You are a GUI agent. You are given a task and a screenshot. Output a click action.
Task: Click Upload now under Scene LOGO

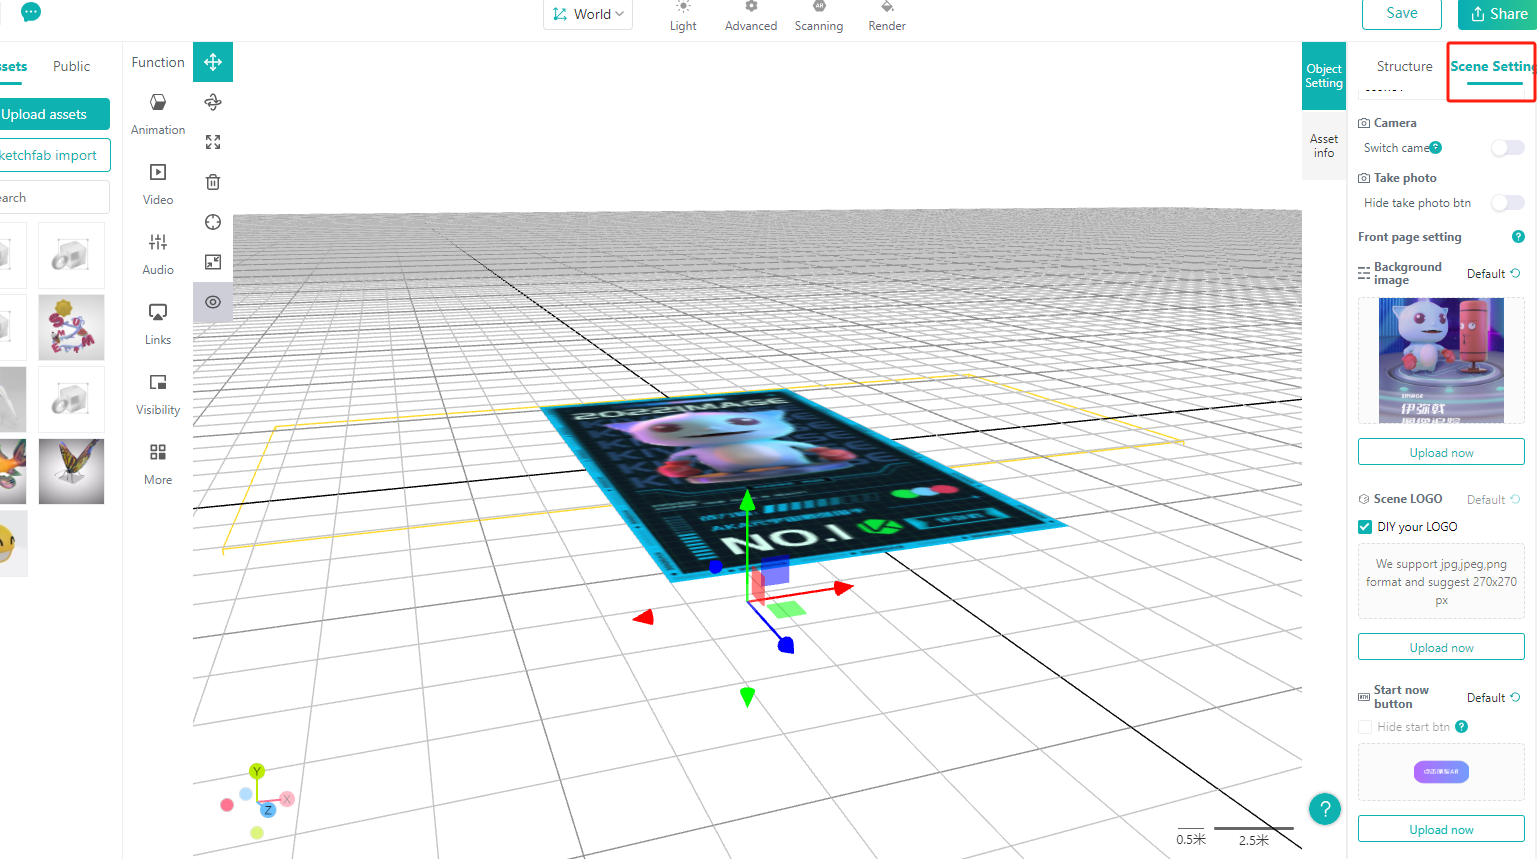[x=1441, y=648]
